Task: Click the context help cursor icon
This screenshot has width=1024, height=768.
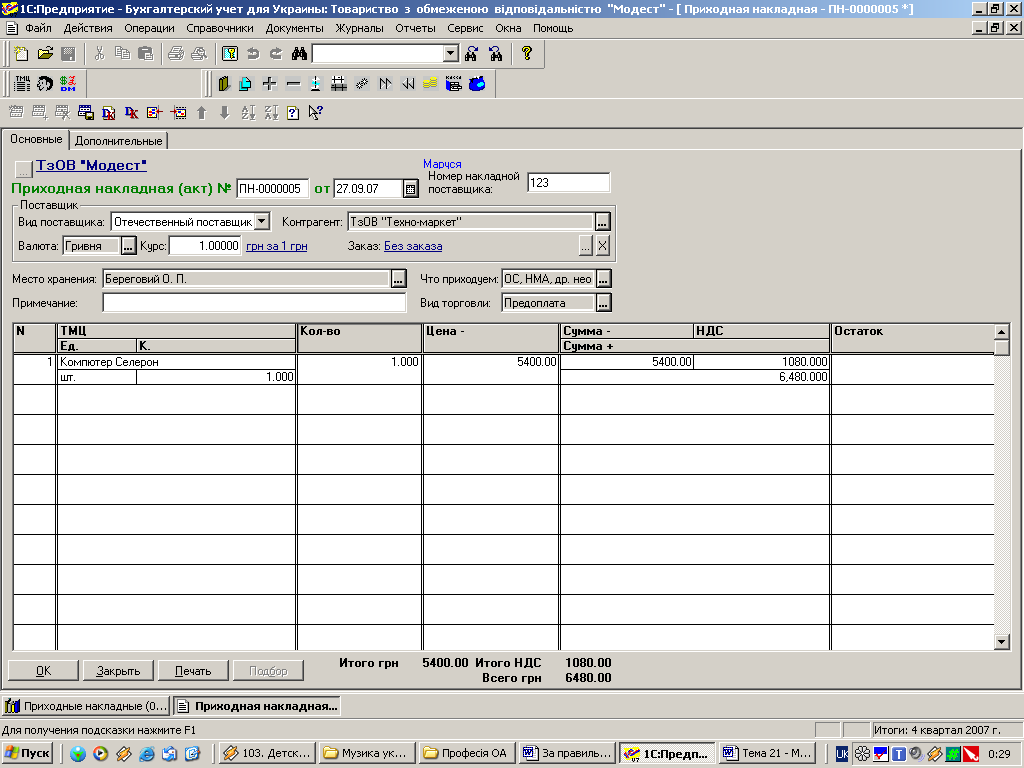Action: [316, 113]
